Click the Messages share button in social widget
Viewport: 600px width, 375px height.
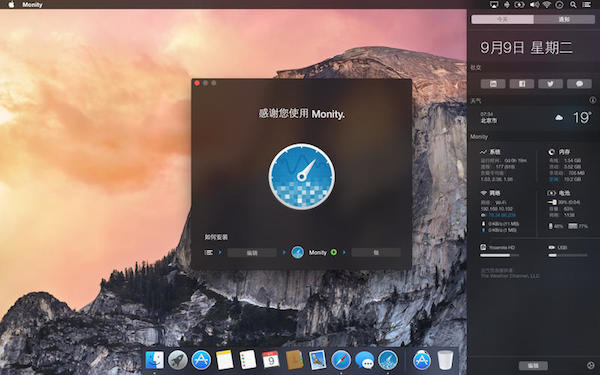(x=579, y=84)
